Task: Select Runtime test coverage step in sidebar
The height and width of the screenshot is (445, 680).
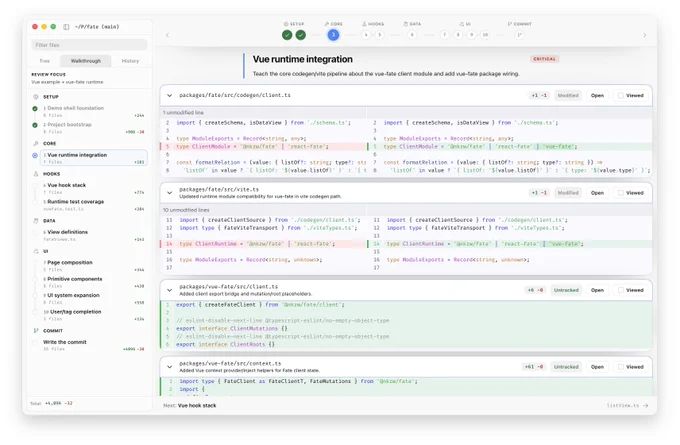Action: [x=94, y=205]
